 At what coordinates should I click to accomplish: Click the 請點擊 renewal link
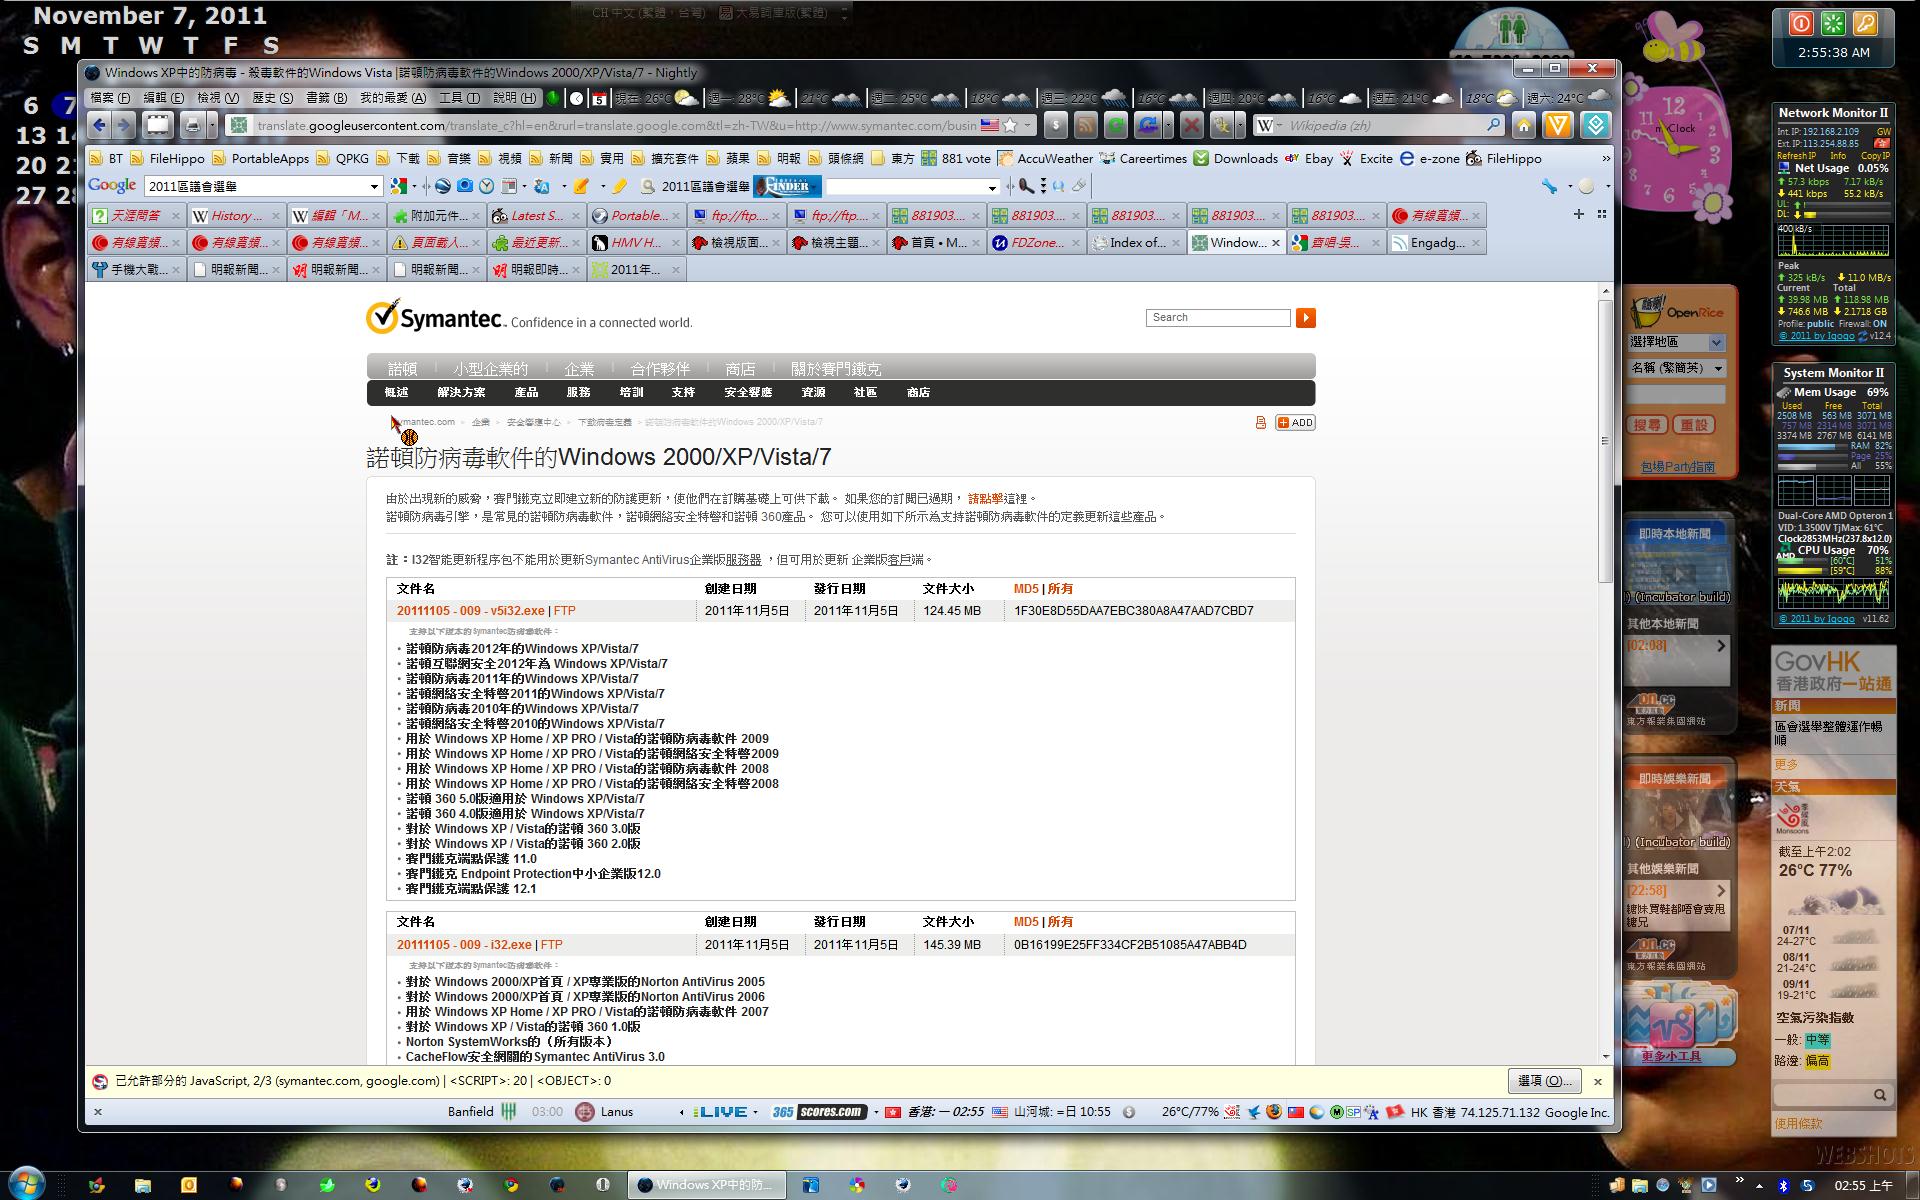pyautogui.click(x=985, y=498)
